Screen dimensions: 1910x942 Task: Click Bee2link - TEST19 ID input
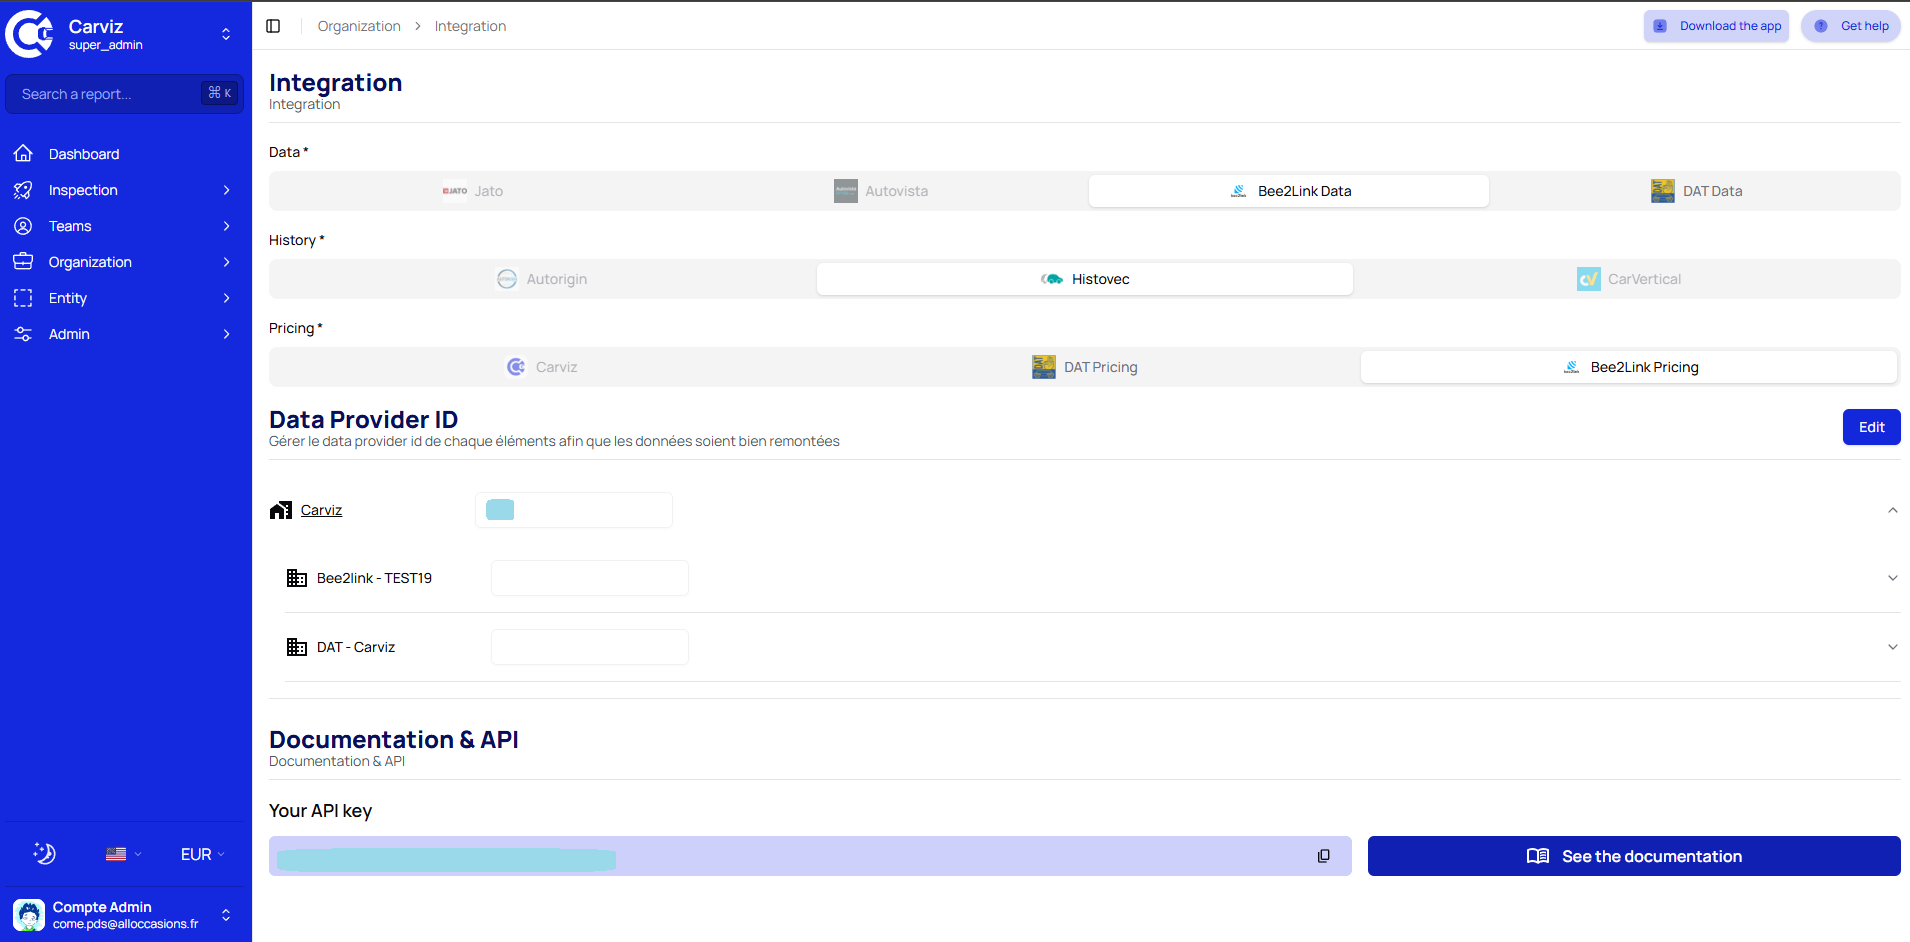click(590, 578)
